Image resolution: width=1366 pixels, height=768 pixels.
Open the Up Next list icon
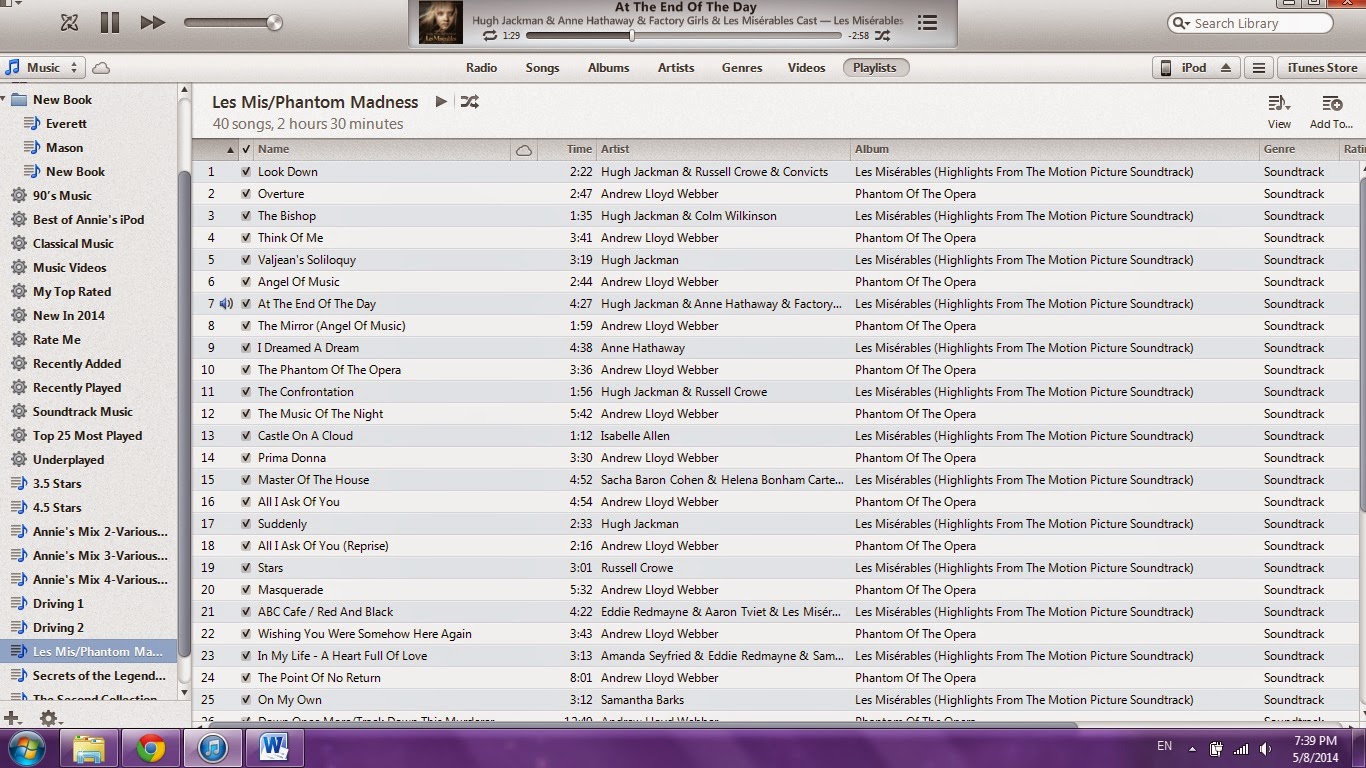pos(927,22)
